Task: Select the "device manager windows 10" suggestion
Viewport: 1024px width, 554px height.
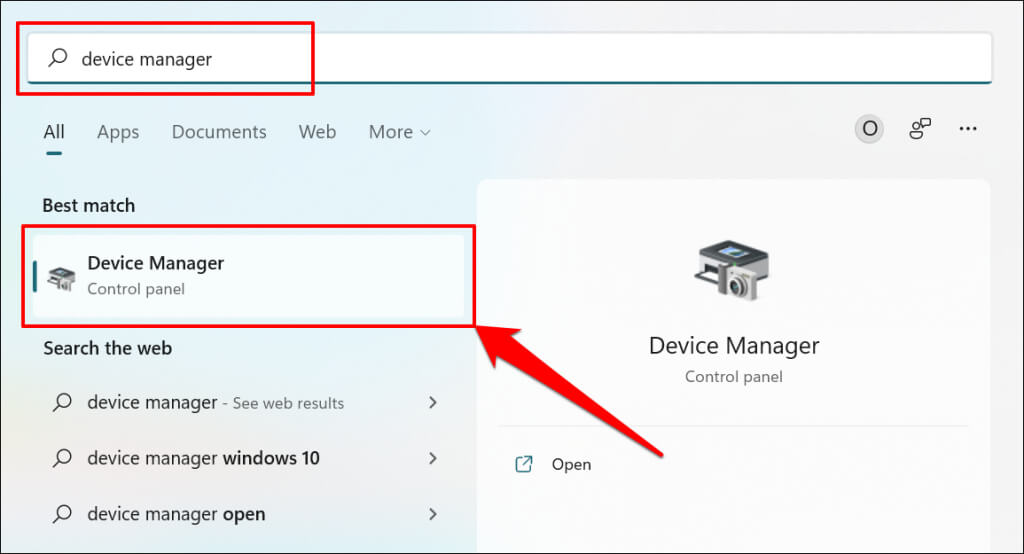Action: pos(245,458)
